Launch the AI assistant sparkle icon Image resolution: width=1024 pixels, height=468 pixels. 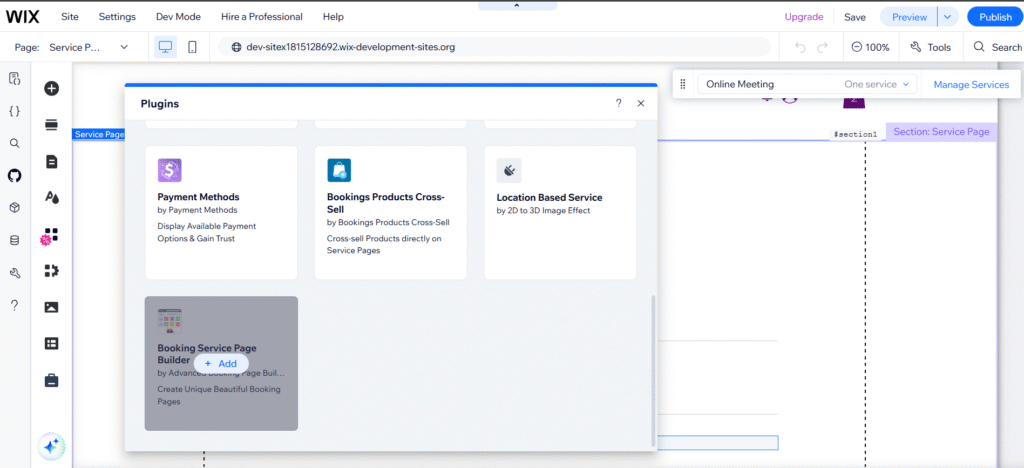coord(52,446)
